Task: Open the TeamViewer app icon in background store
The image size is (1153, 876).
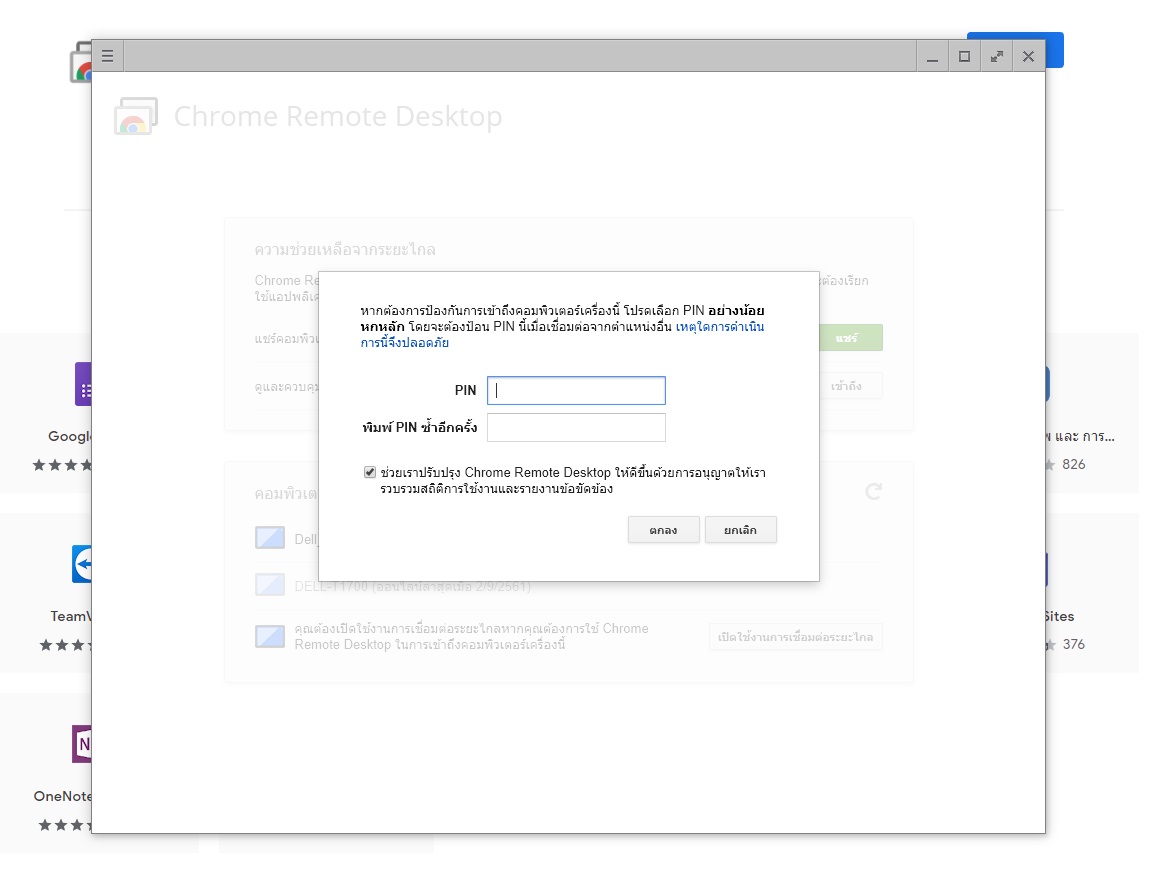Action: [82, 564]
